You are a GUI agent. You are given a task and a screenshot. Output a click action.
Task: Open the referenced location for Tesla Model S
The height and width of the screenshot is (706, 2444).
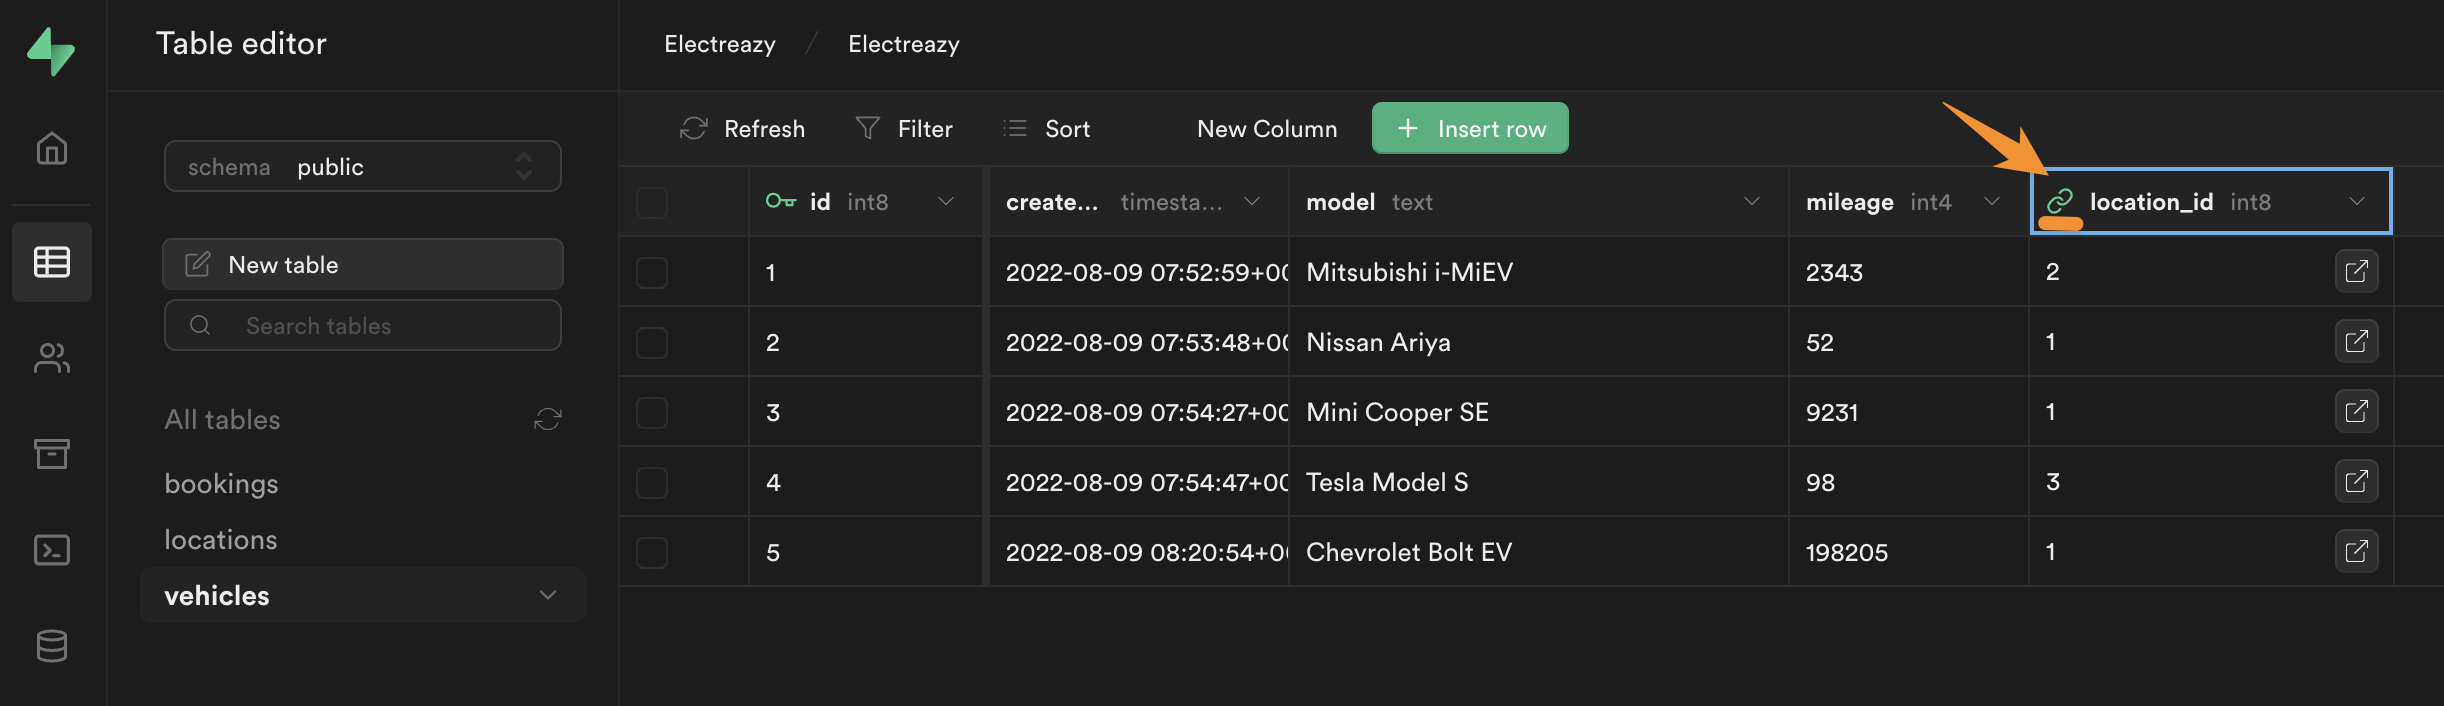2356,482
